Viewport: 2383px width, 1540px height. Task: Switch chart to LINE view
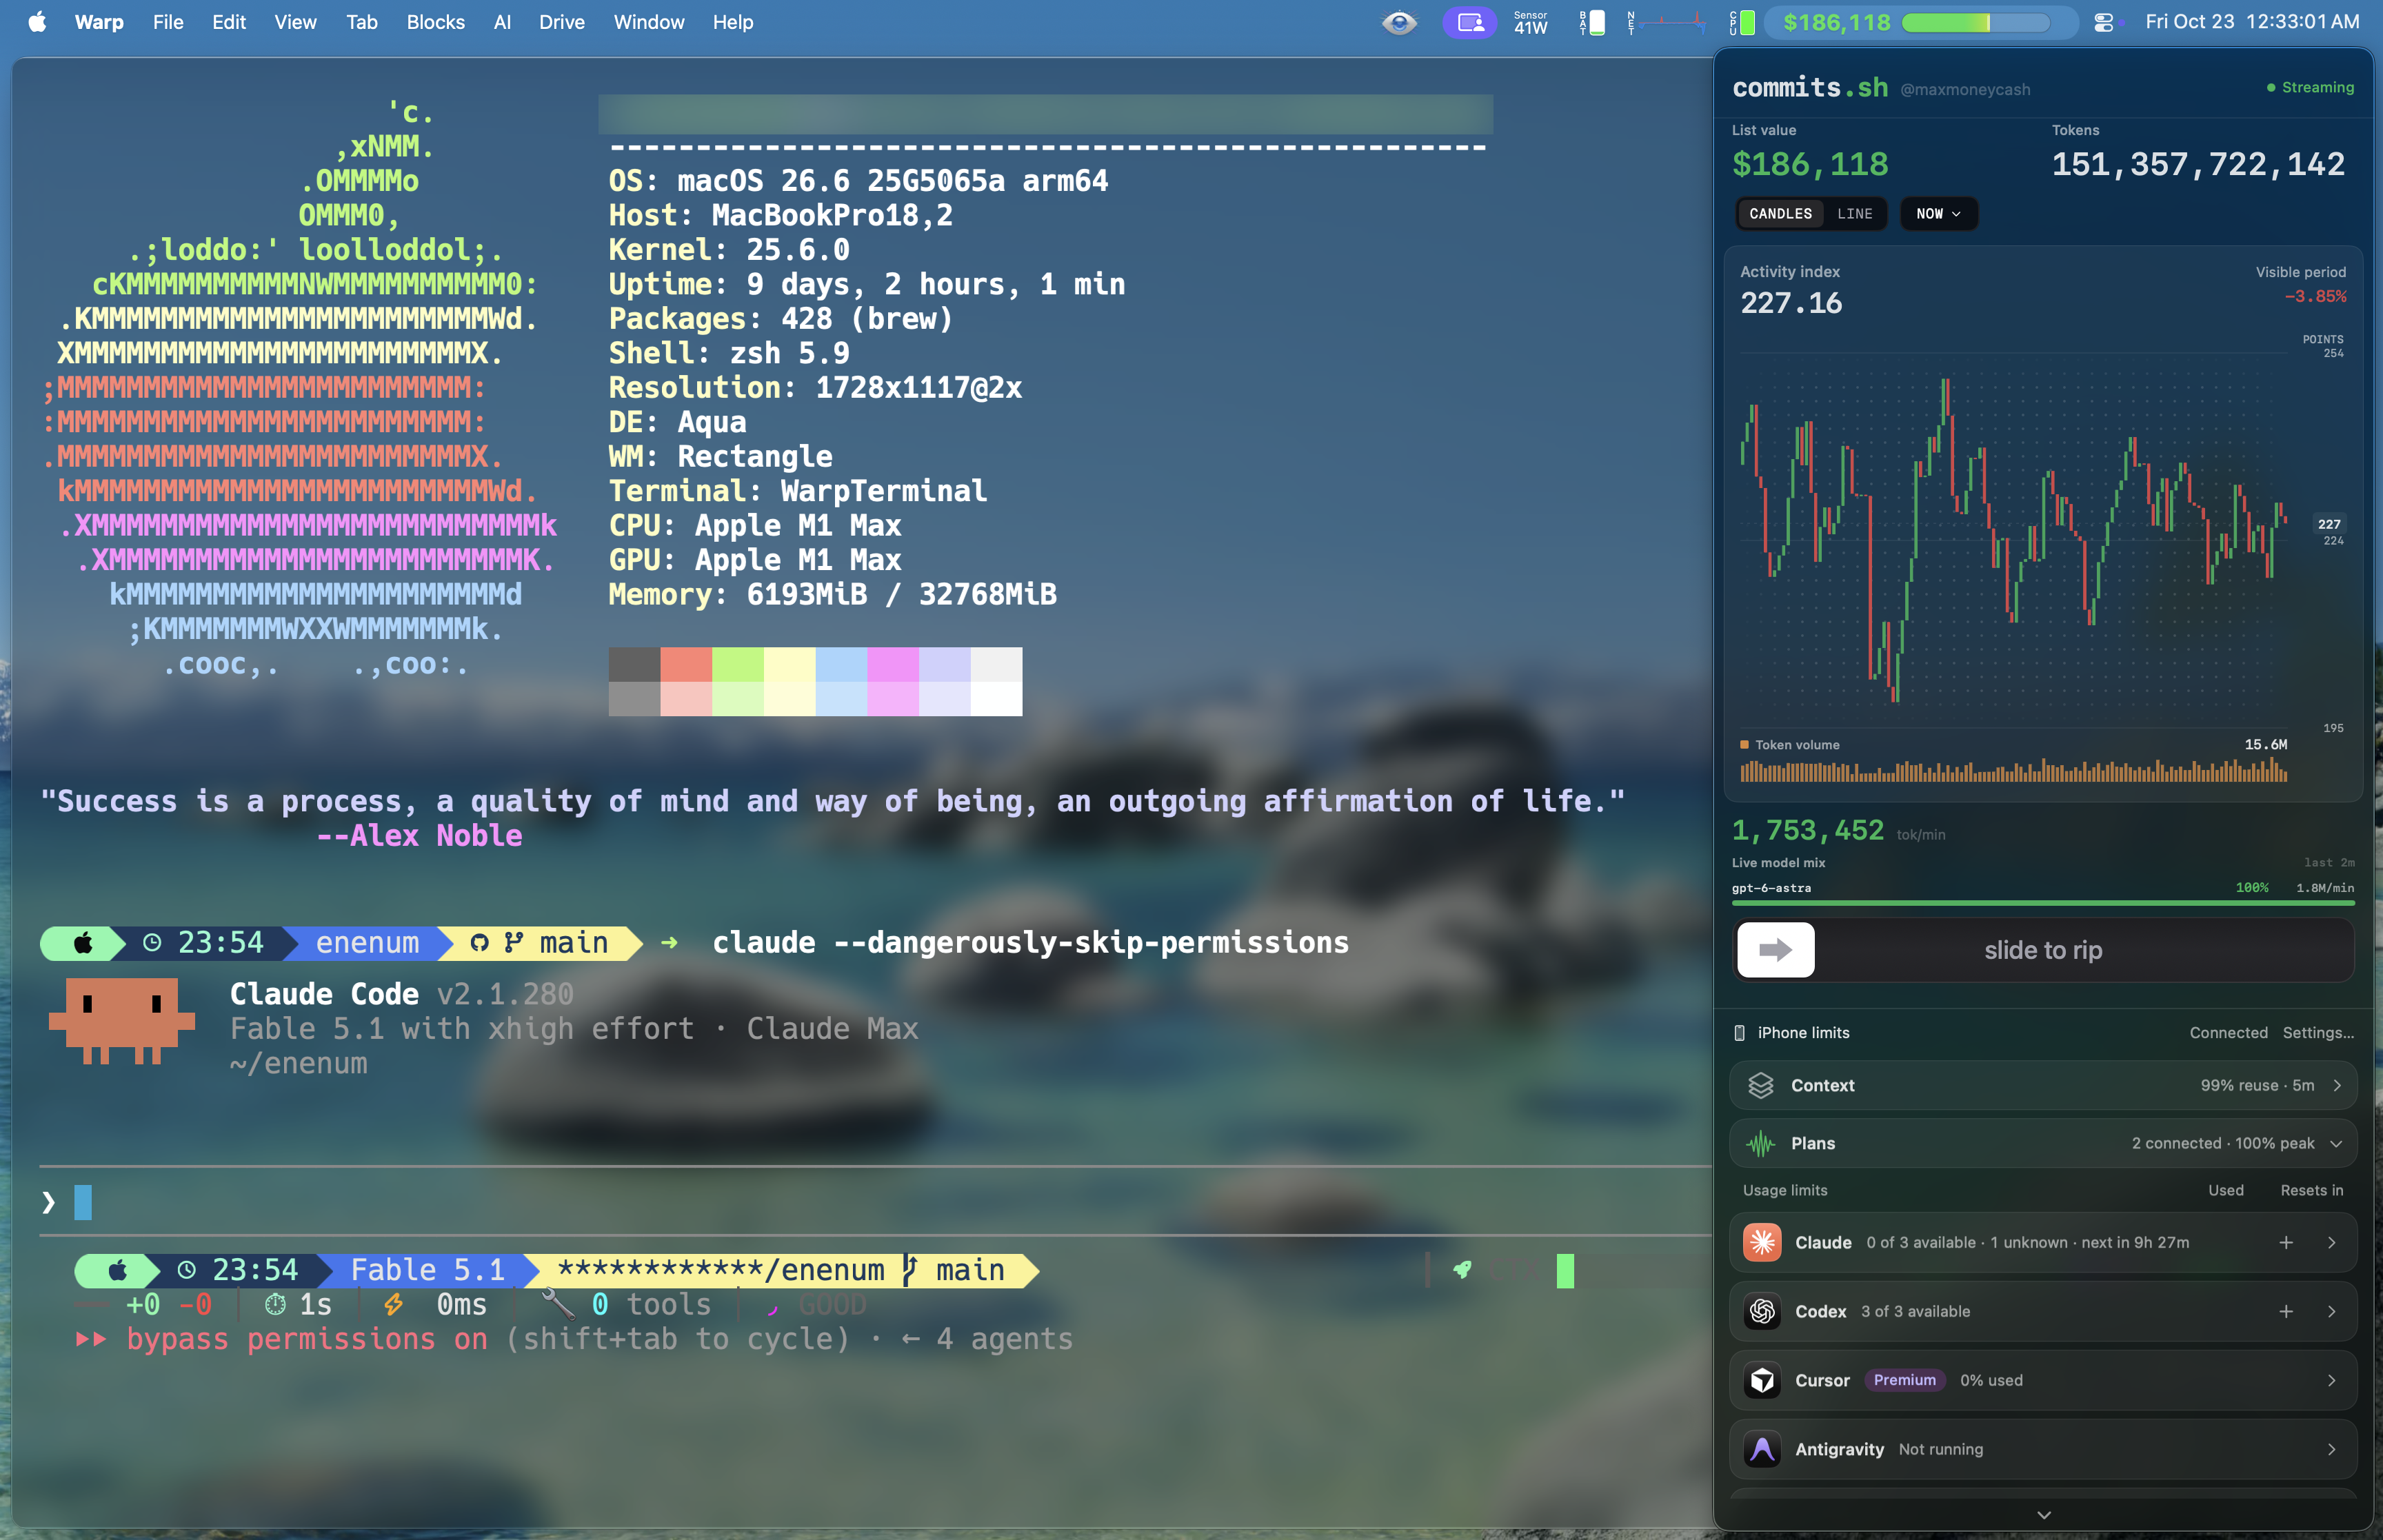tap(1854, 214)
